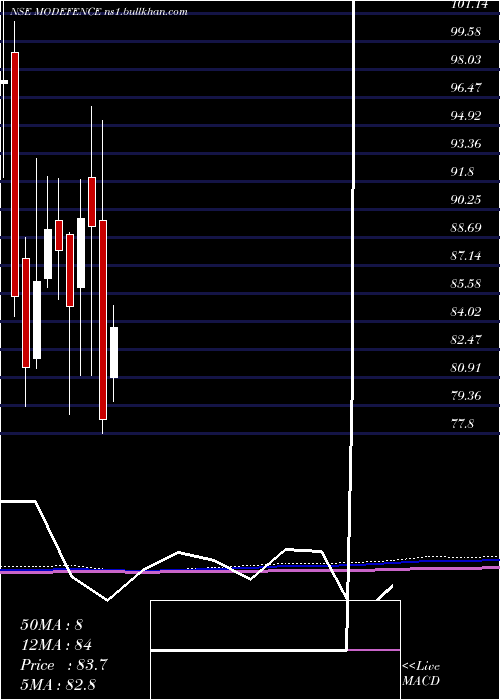This screenshot has width=500, height=700.
Task: Select the last white candlestick near 82
Action: point(114,353)
